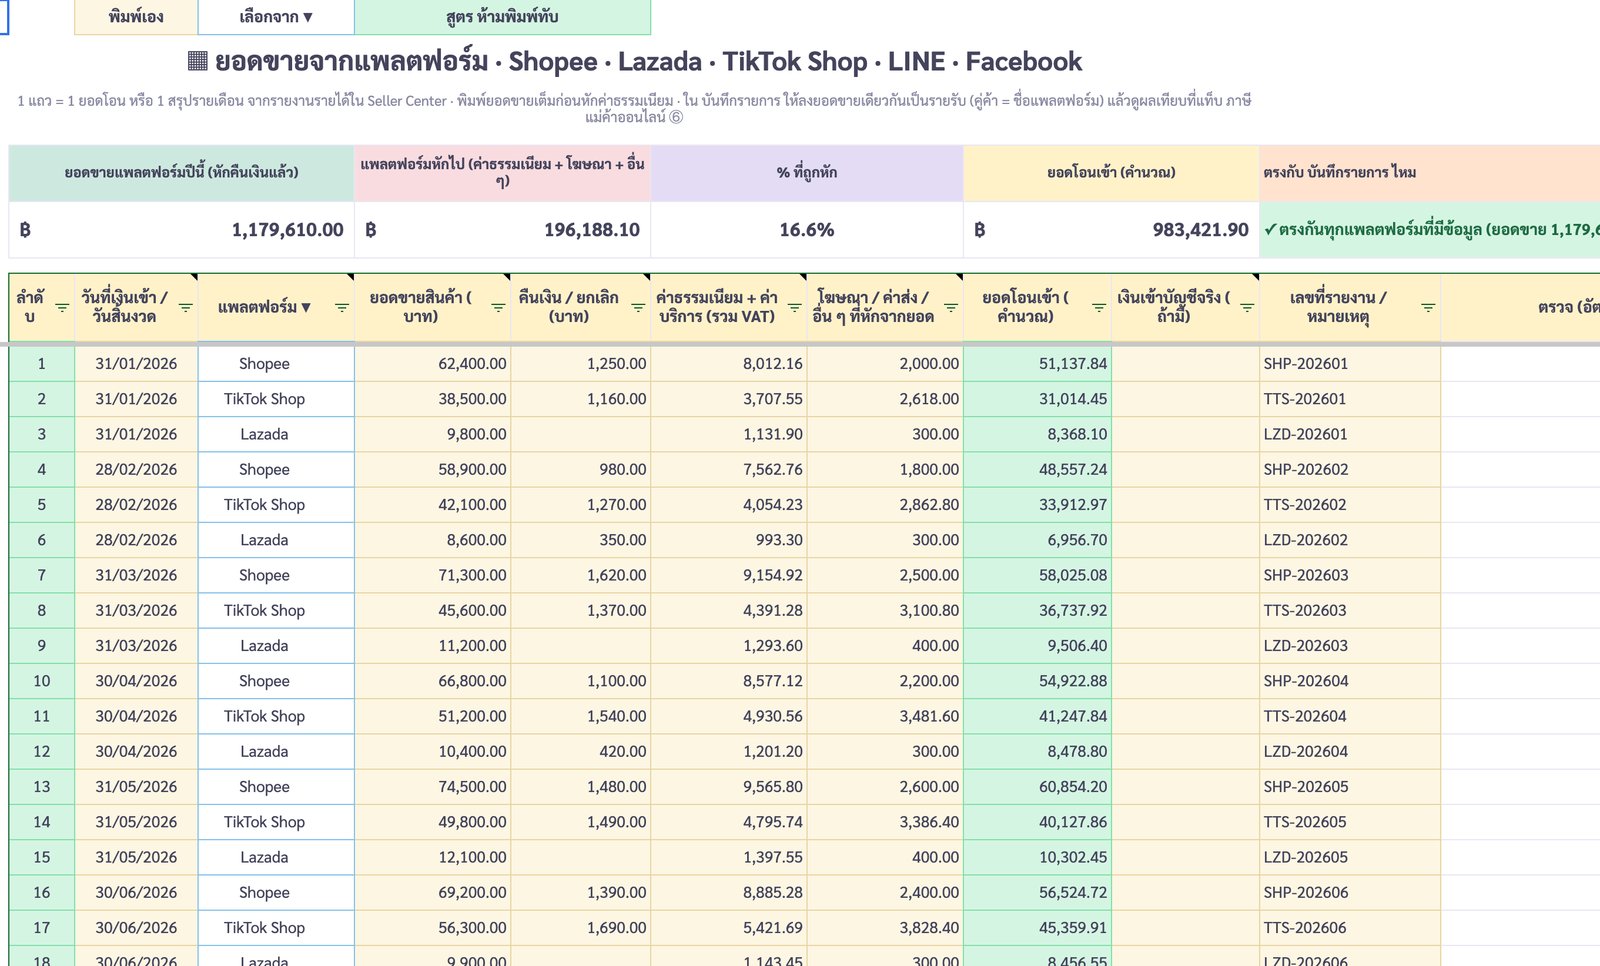
Task: Click filter icon in โฆษณา / ค่าส่ง header
Action: point(951,307)
